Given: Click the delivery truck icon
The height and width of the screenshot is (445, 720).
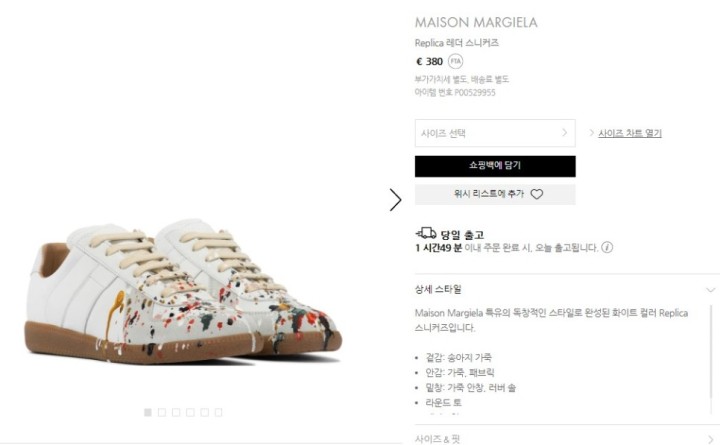Looking at the screenshot, I should pos(426,233).
